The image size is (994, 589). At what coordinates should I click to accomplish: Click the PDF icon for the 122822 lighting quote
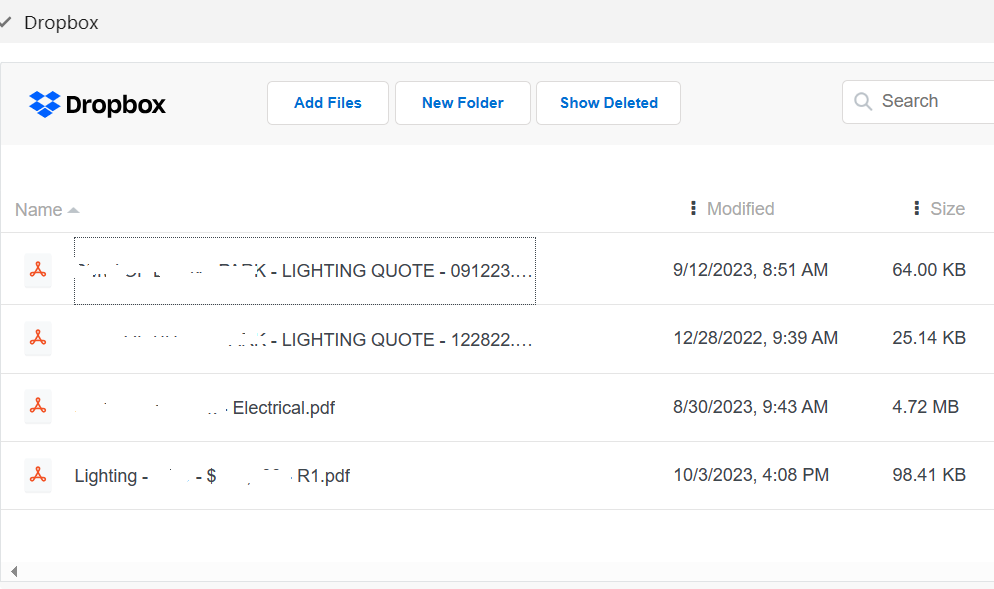tap(38, 338)
